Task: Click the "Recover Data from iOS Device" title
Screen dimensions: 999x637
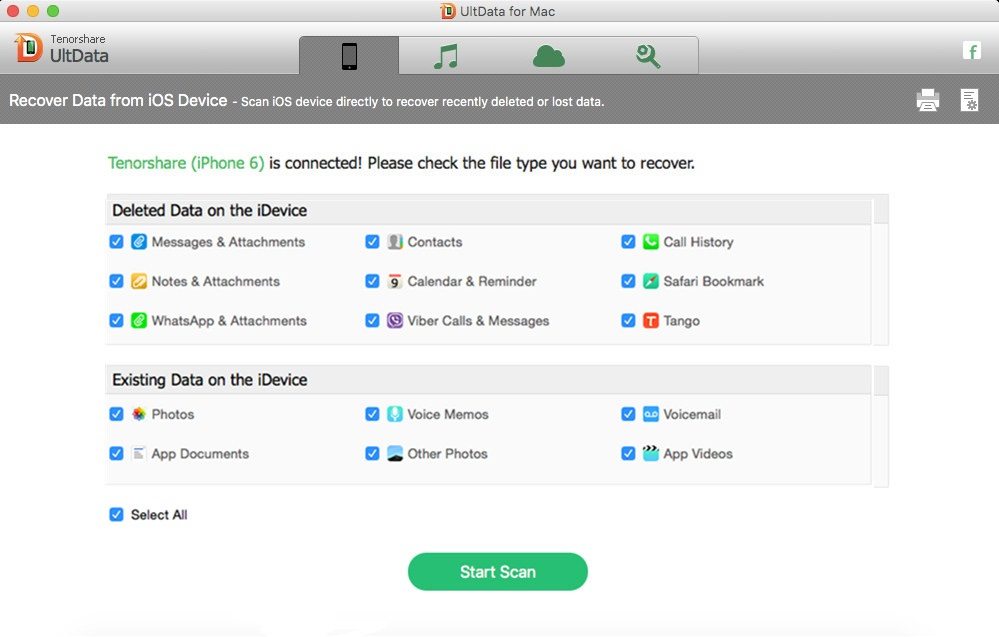Action: (x=118, y=101)
